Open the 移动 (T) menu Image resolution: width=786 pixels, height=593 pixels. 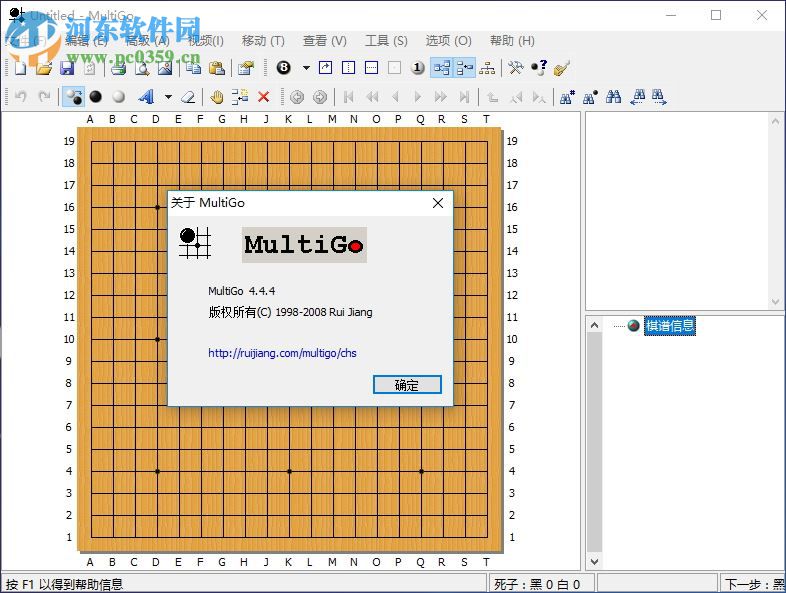click(263, 41)
